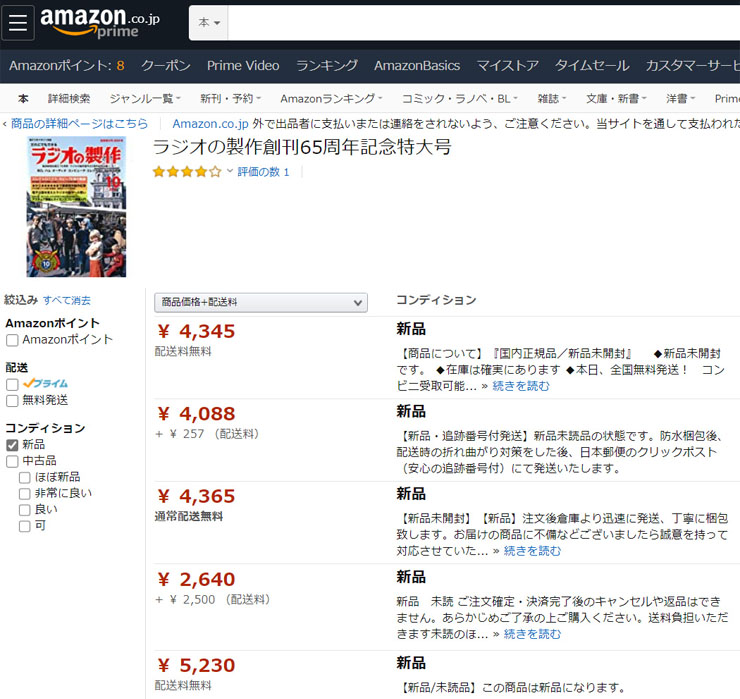The height and width of the screenshot is (699, 740).
Task: Open 評価の数 1 reviews link
Action: tap(263, 172)
